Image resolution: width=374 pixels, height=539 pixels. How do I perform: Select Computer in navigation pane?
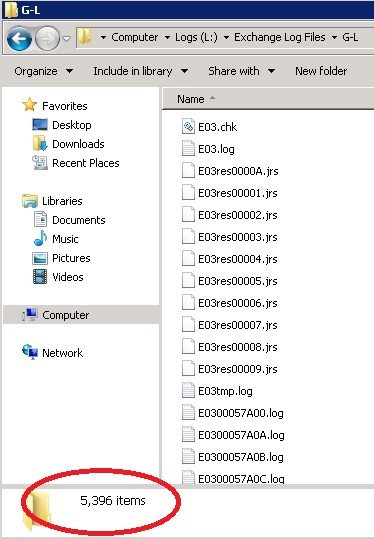point(65,315)
